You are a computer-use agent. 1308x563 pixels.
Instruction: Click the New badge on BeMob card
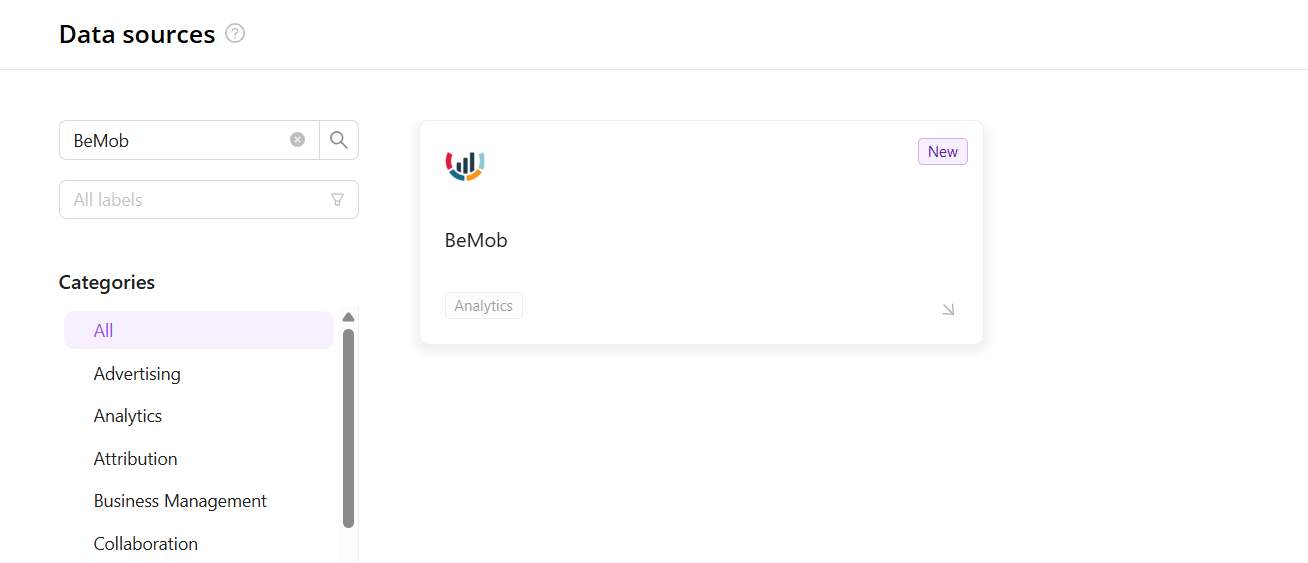(x=942, y=152)
